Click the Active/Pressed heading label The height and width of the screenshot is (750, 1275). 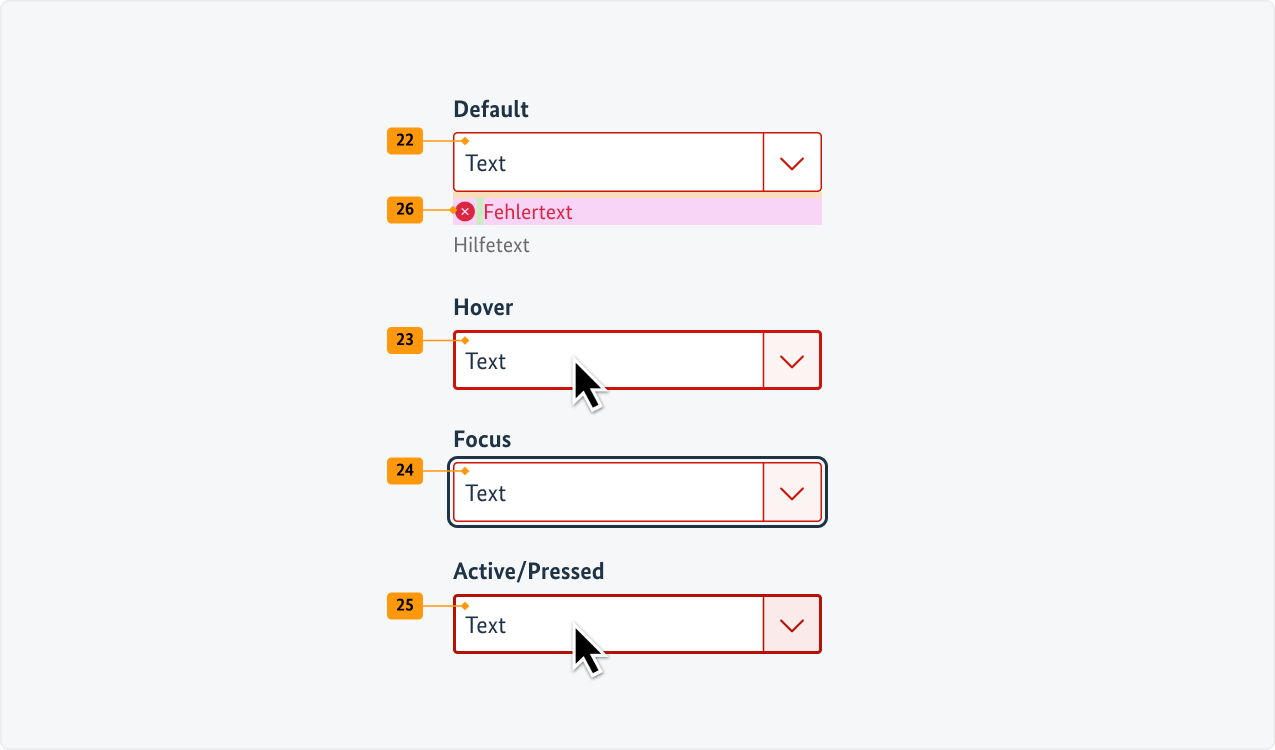[528, 571]
